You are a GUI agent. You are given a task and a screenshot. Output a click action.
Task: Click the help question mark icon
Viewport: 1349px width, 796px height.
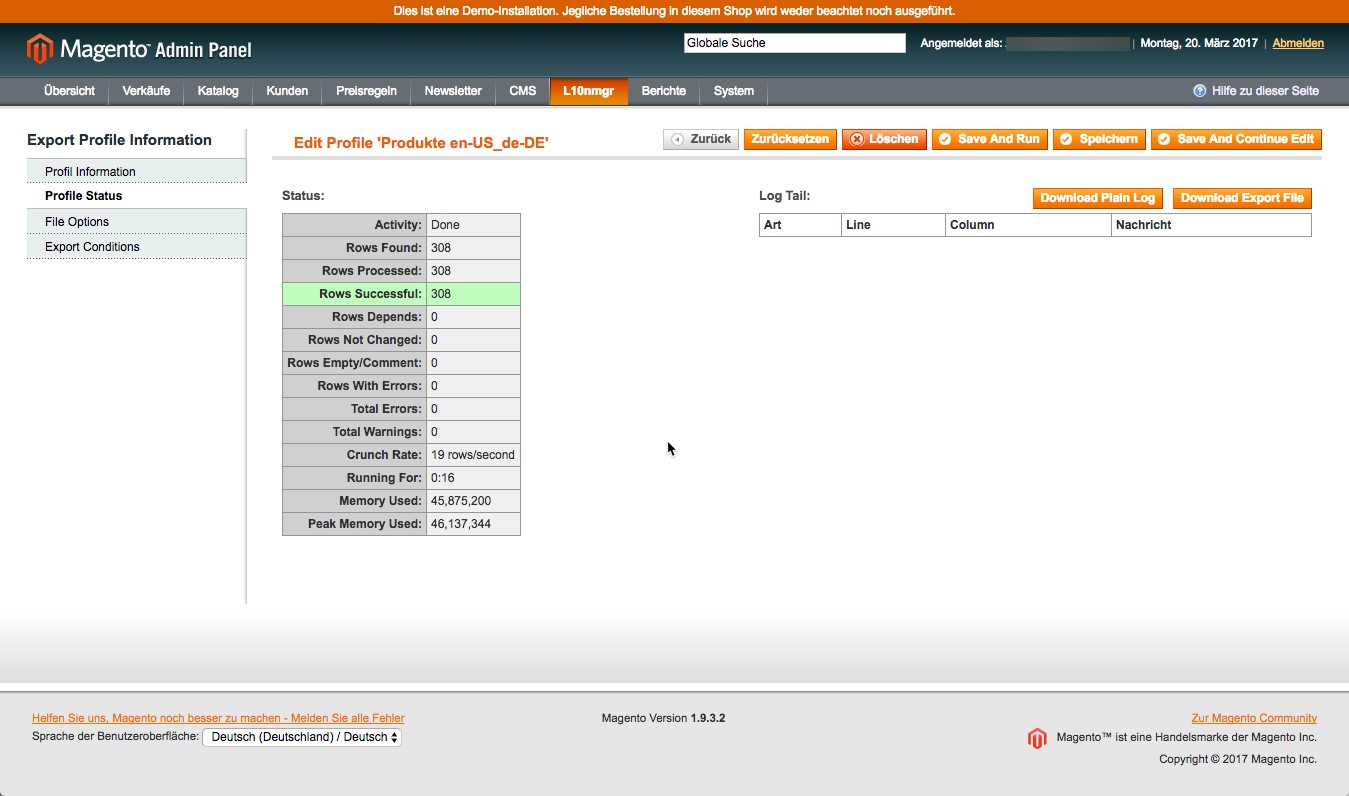point(1199,91)
